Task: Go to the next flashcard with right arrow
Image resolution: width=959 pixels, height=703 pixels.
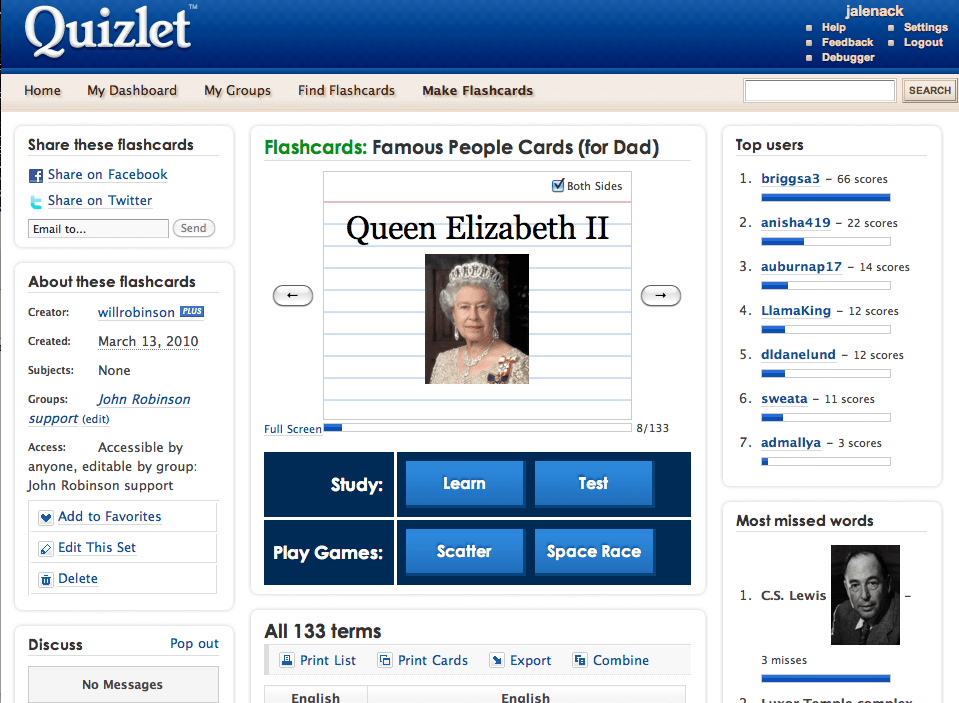Action: pyautogui.click(x=660, y=295)
